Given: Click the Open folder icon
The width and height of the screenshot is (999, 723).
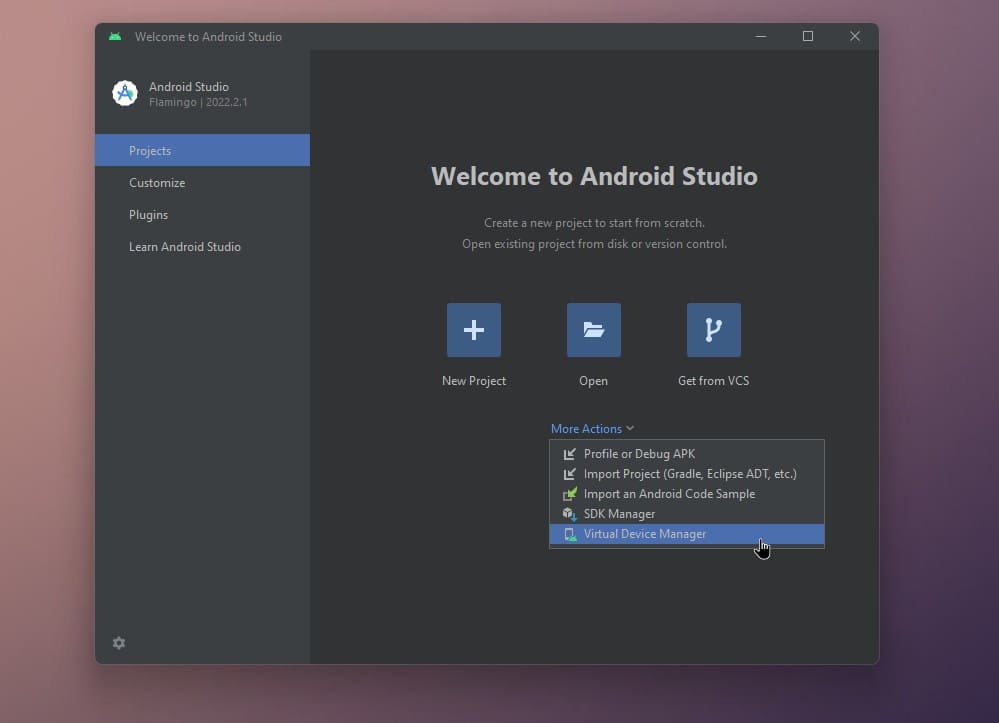Looking at the screenshot, I should [x=594, y=330].
